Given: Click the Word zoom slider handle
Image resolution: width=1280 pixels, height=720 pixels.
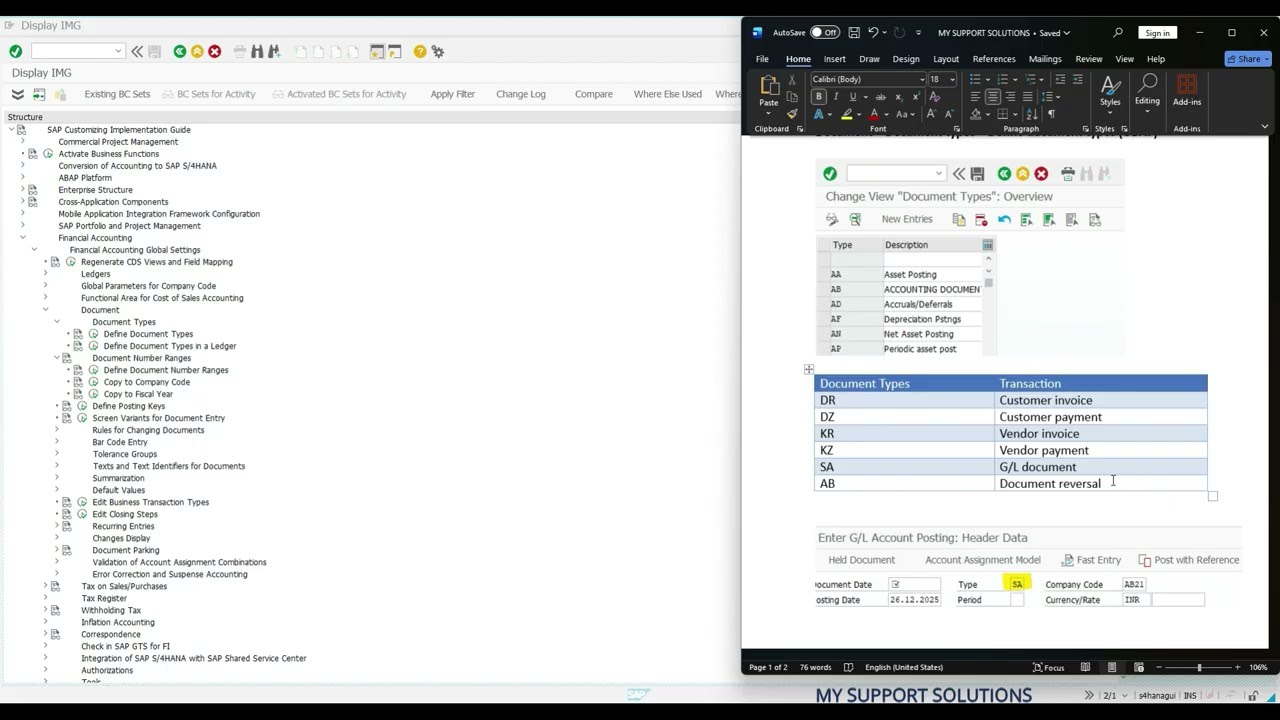Looking at the screenshot, I should (x=1198, y=667).
